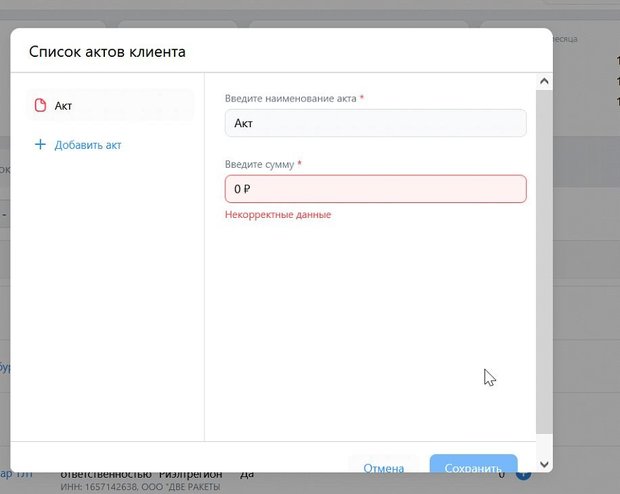Click the plus icon next to Добавить акт
The height and width of the screenshot is (494, 620).
pos(41,145)
